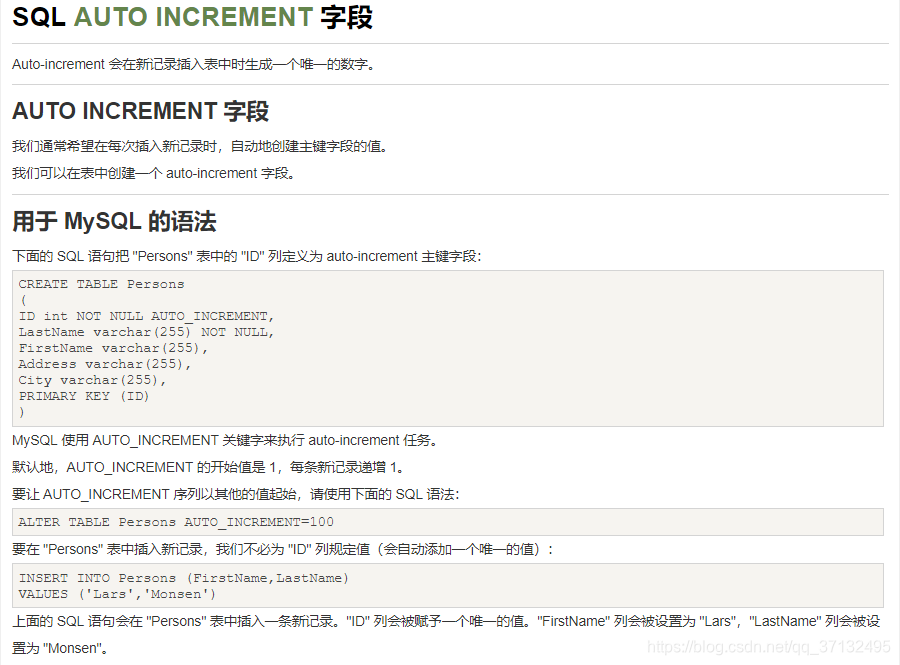The image size is (900, 665).
Task: Click the code line "FirstName varchar(255),"
Action: 113,348
